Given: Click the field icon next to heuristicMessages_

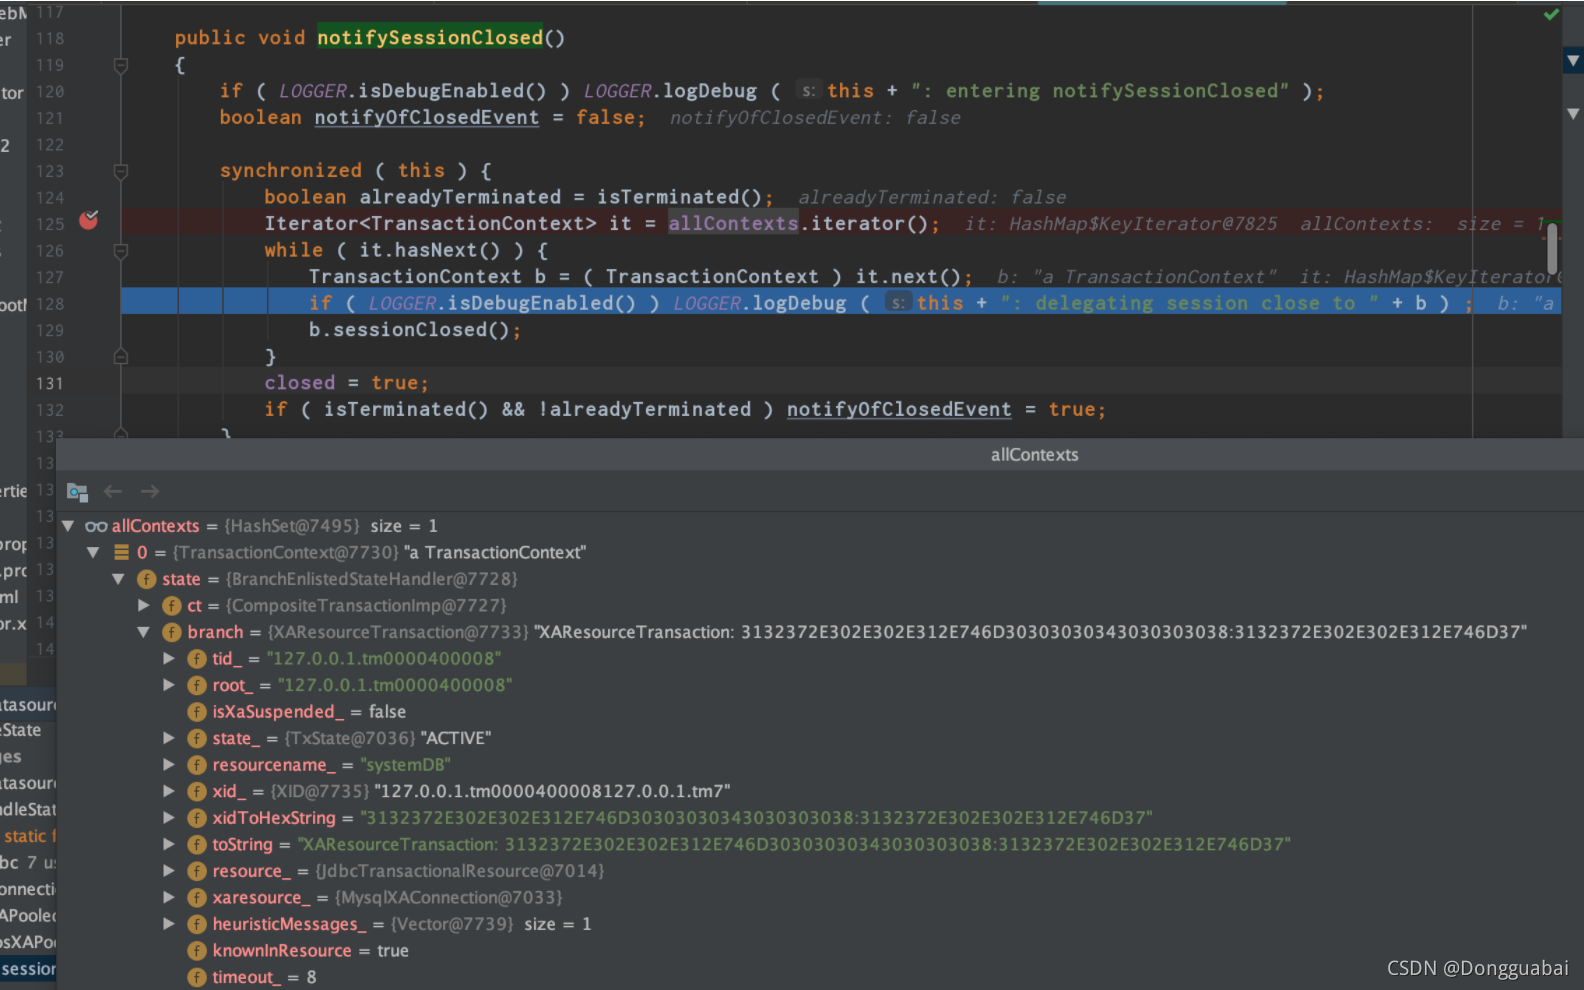Looking at the screenshot, I should point(197,924).
